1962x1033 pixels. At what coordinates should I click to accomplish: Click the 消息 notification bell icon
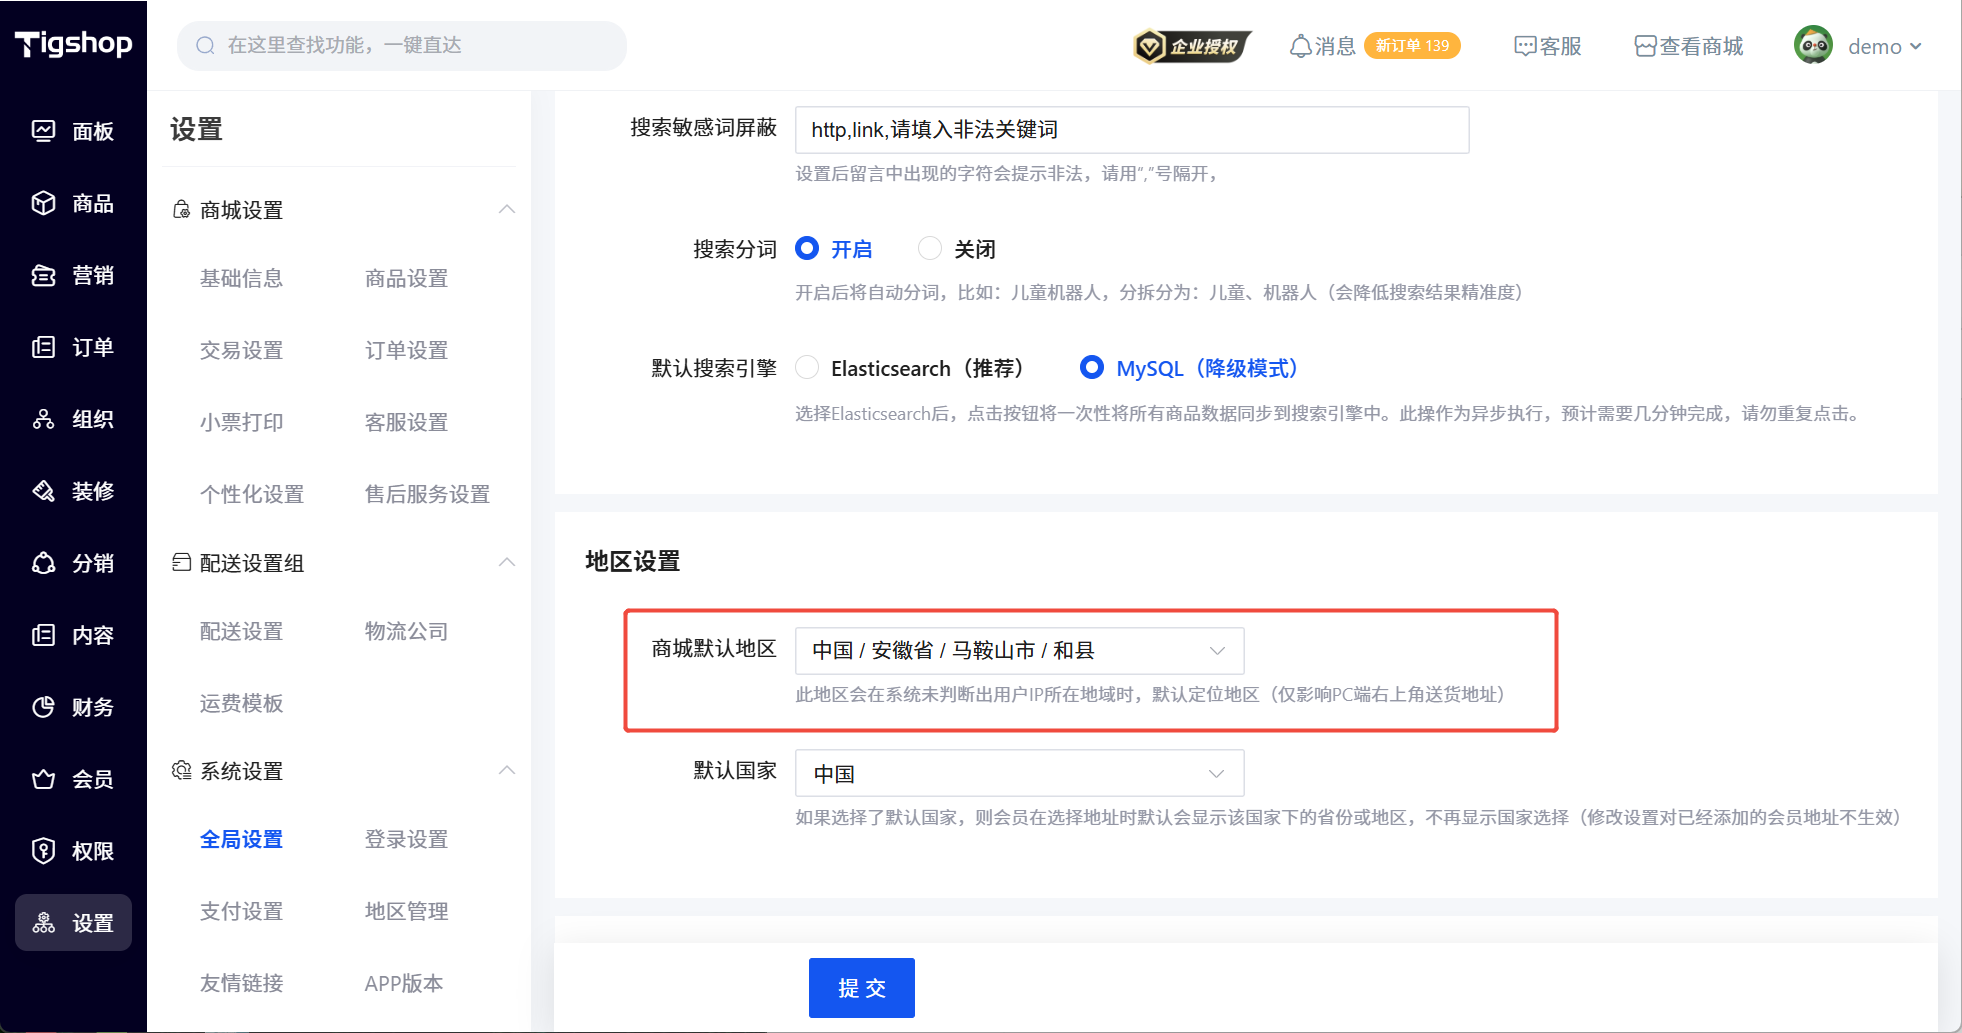pos(1300,46)
